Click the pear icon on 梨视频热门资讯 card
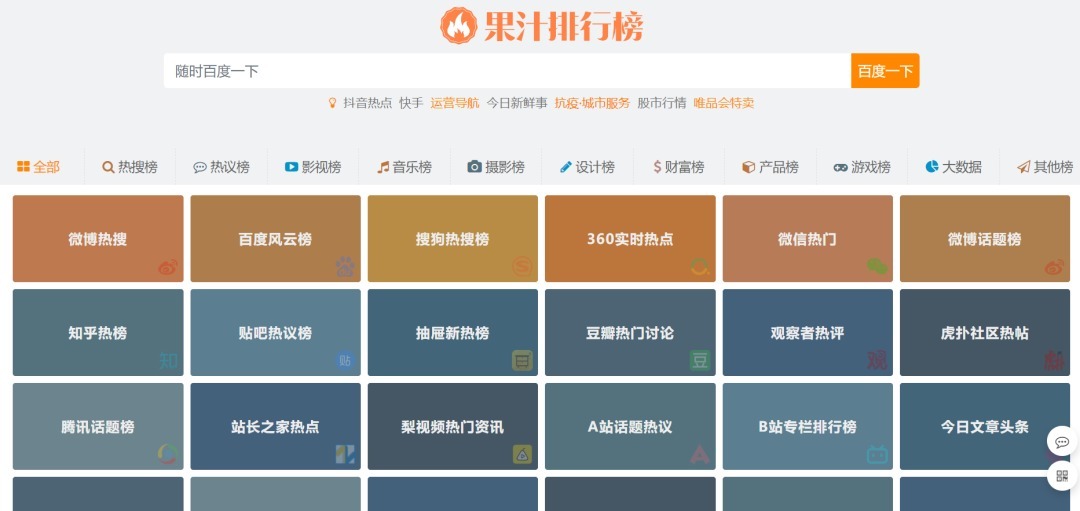The image size is (1080, 511). [522, 455]
